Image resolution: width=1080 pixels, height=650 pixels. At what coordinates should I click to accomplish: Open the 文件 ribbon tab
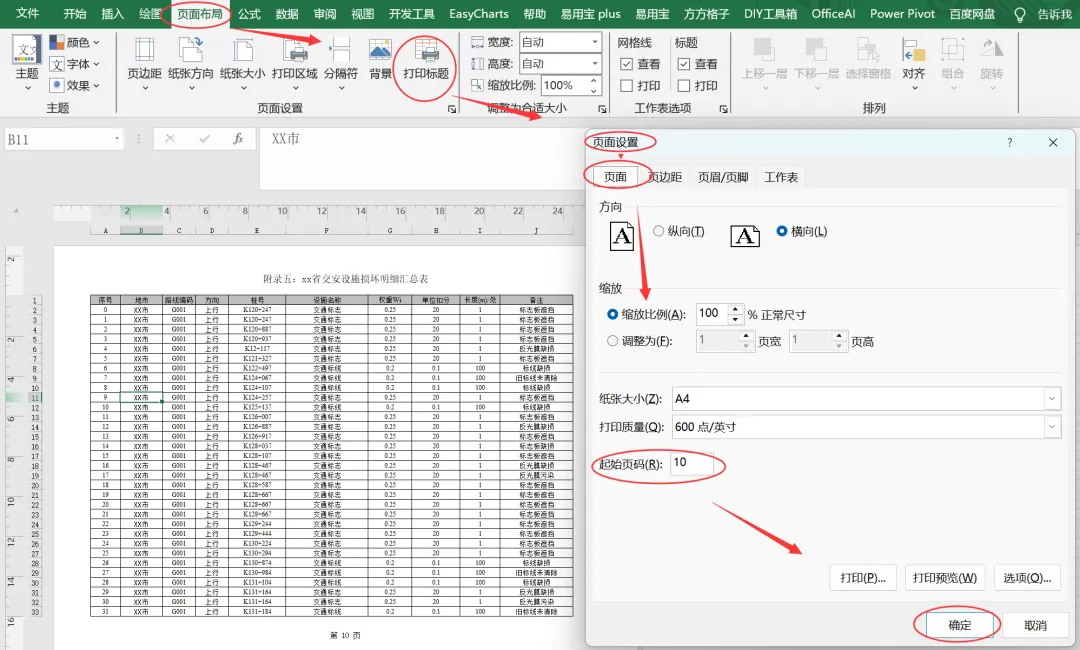pos(27,13)
